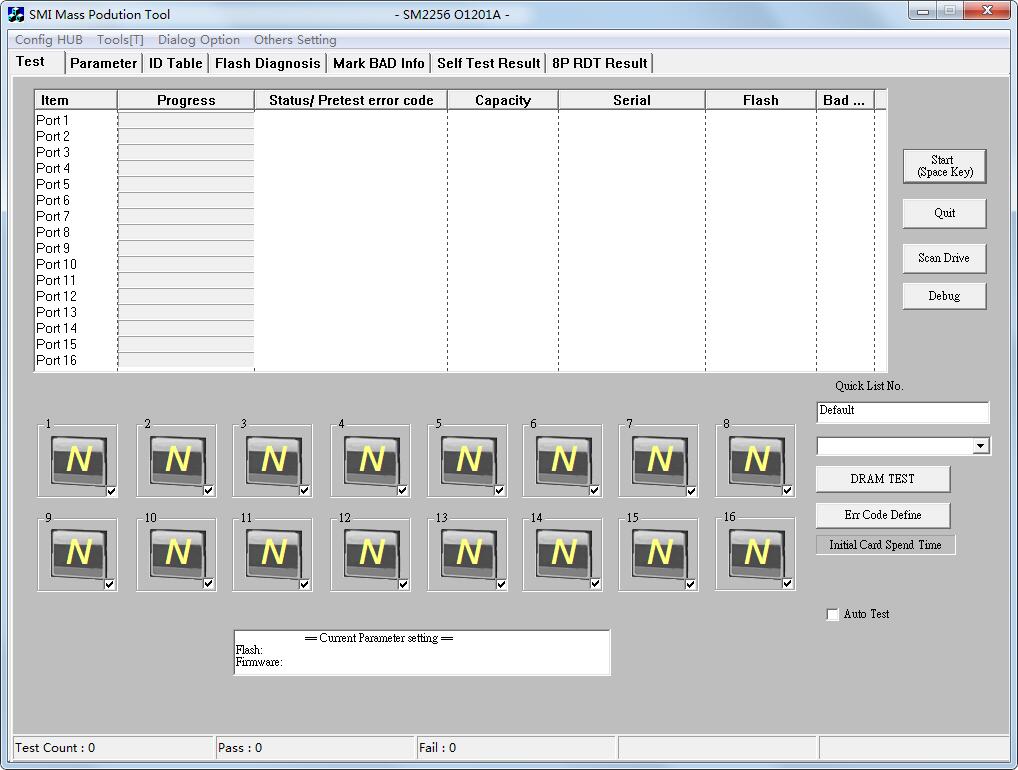
Task: Expand the Quick List dropdown arrow
Action: pos(980,446)
